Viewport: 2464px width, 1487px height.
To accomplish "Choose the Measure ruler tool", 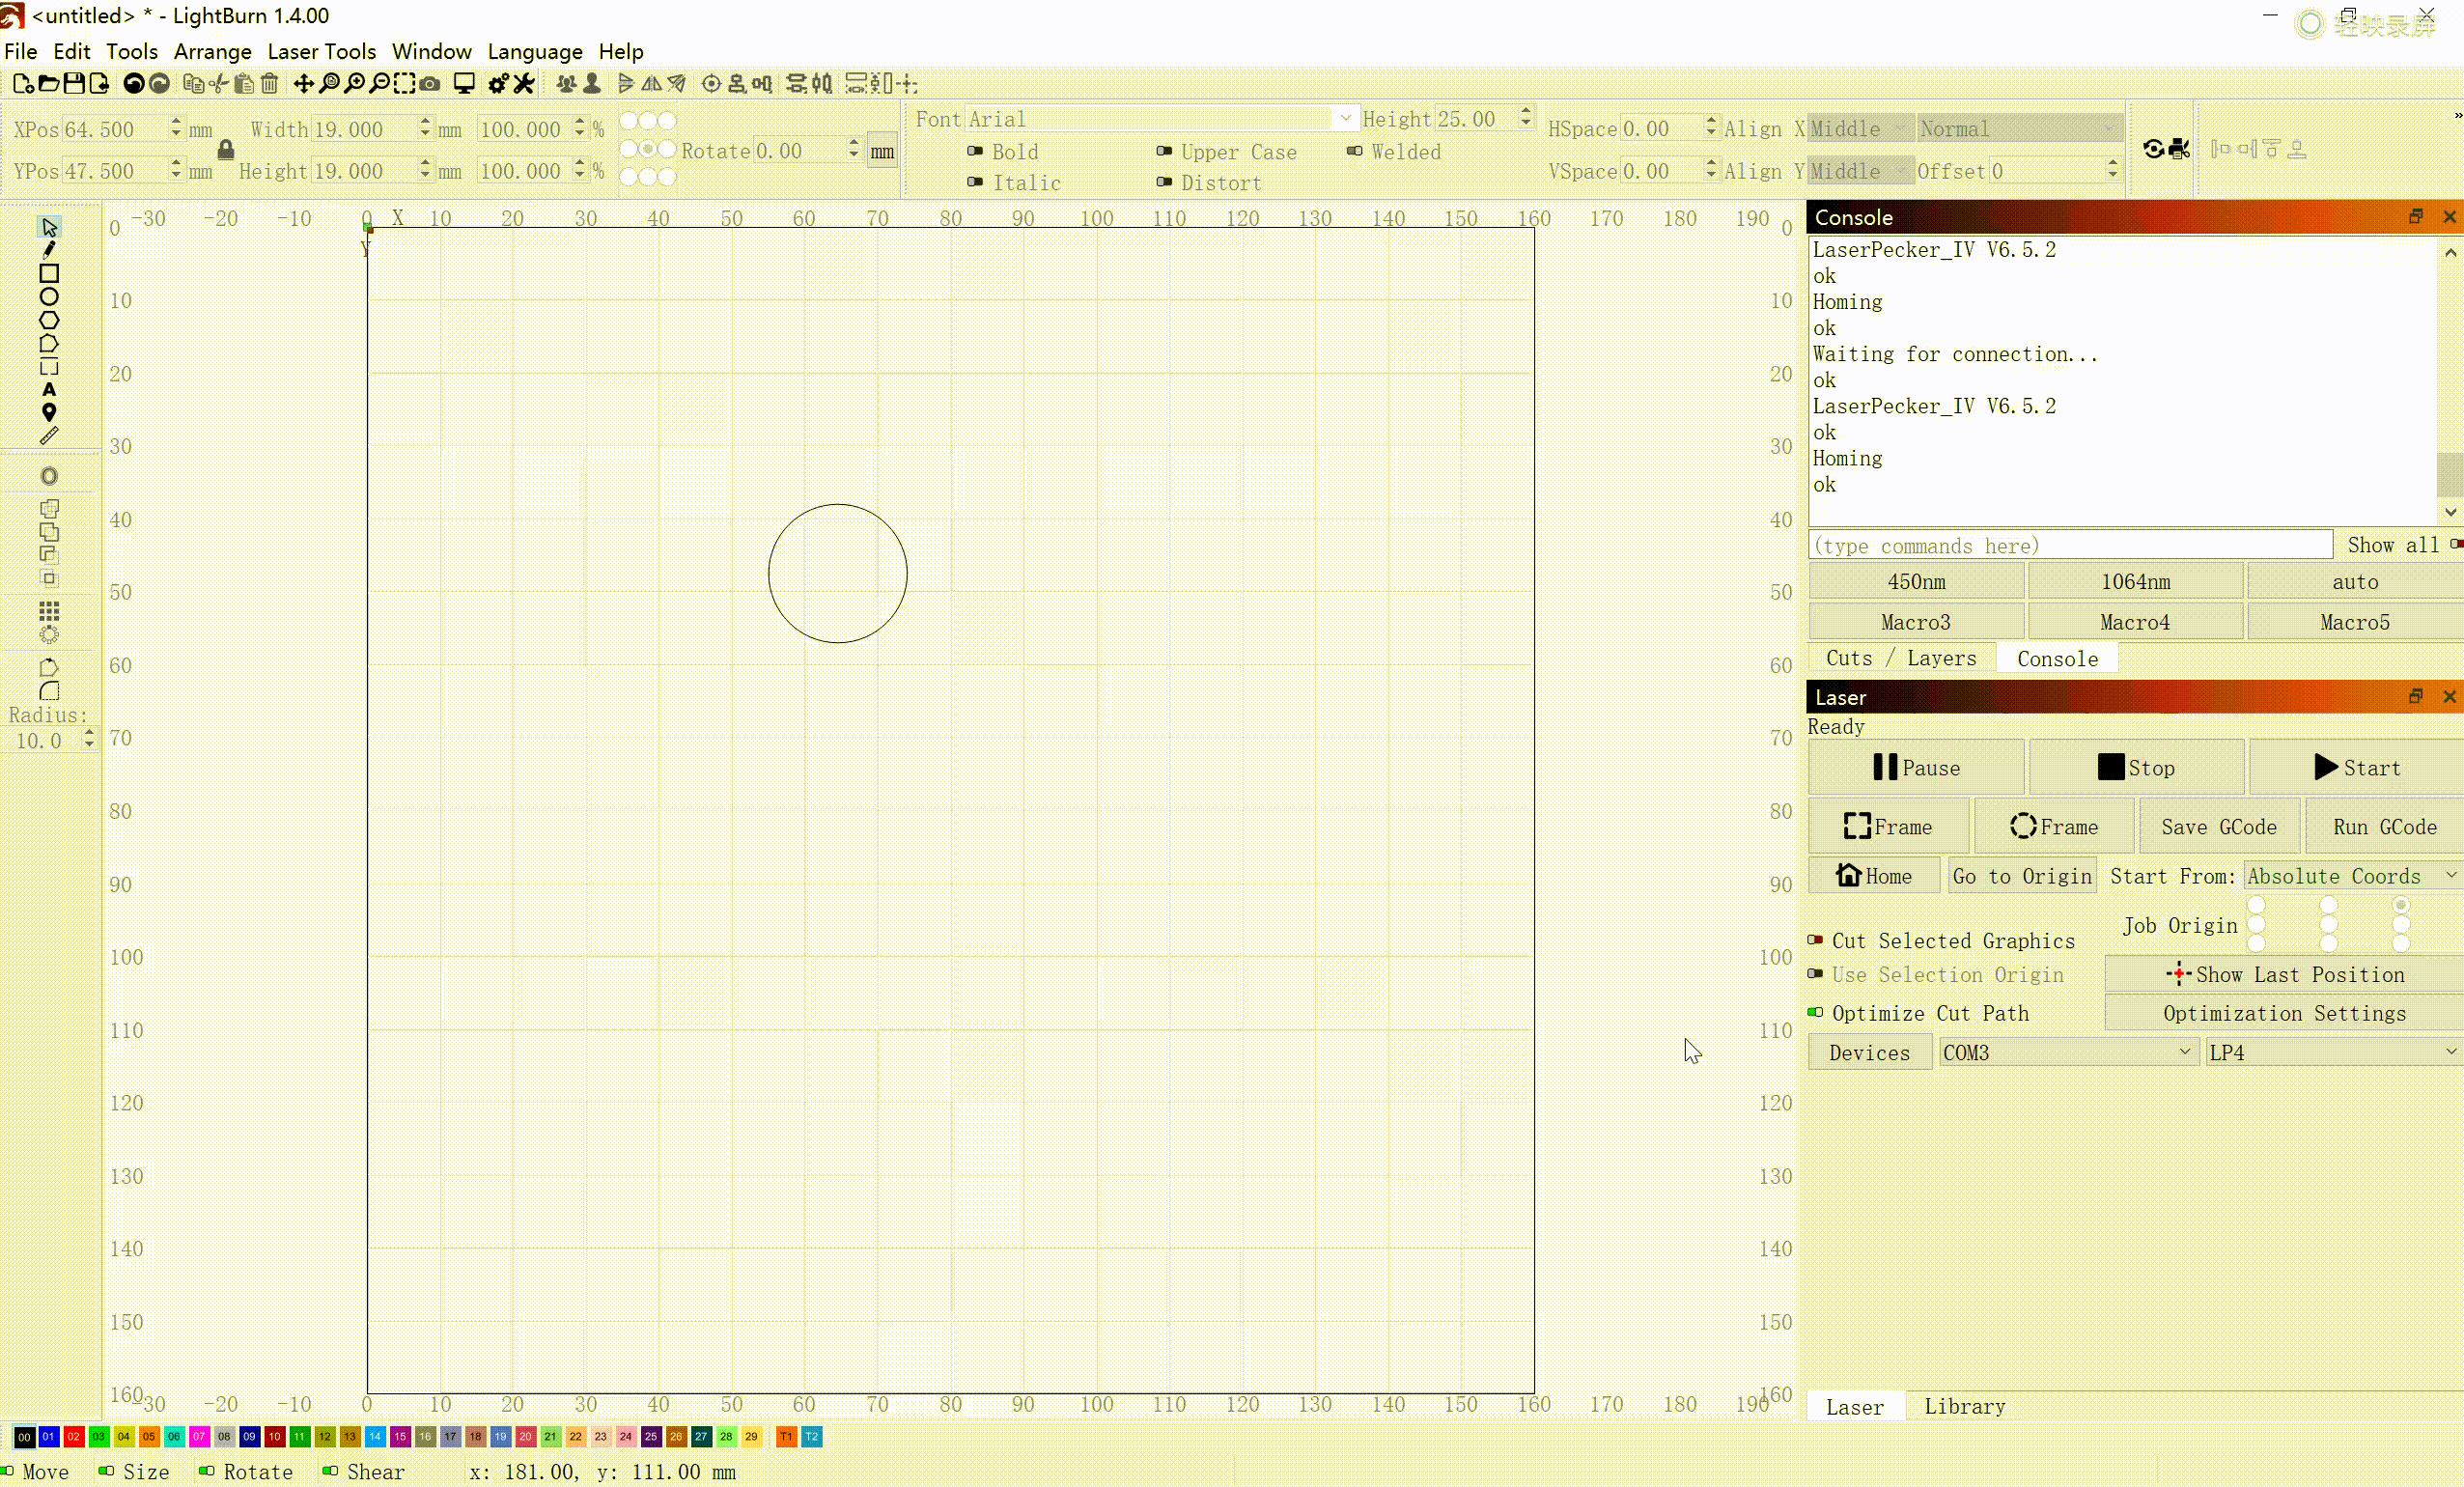I will click(49, 436).
